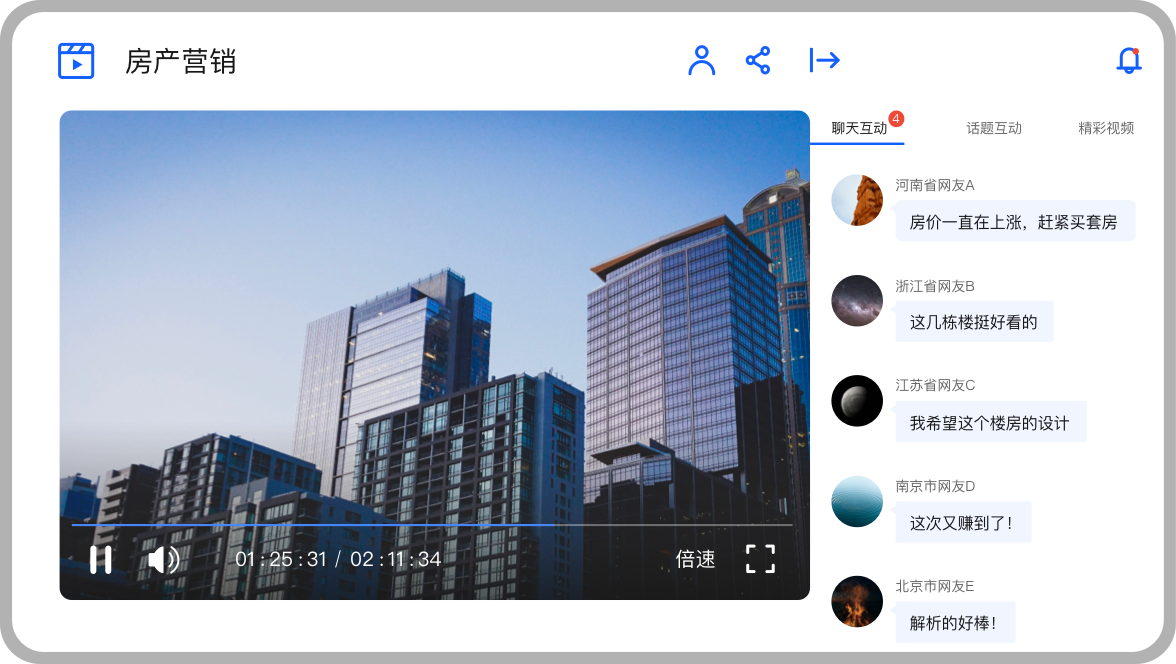
Task: Enter fullscreen video mode
Action: [760, 559]
